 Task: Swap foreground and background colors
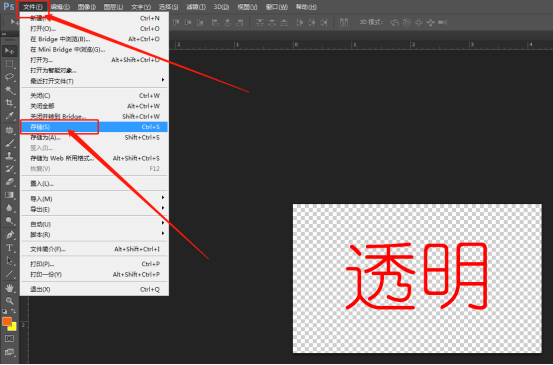tap(13, 311)
